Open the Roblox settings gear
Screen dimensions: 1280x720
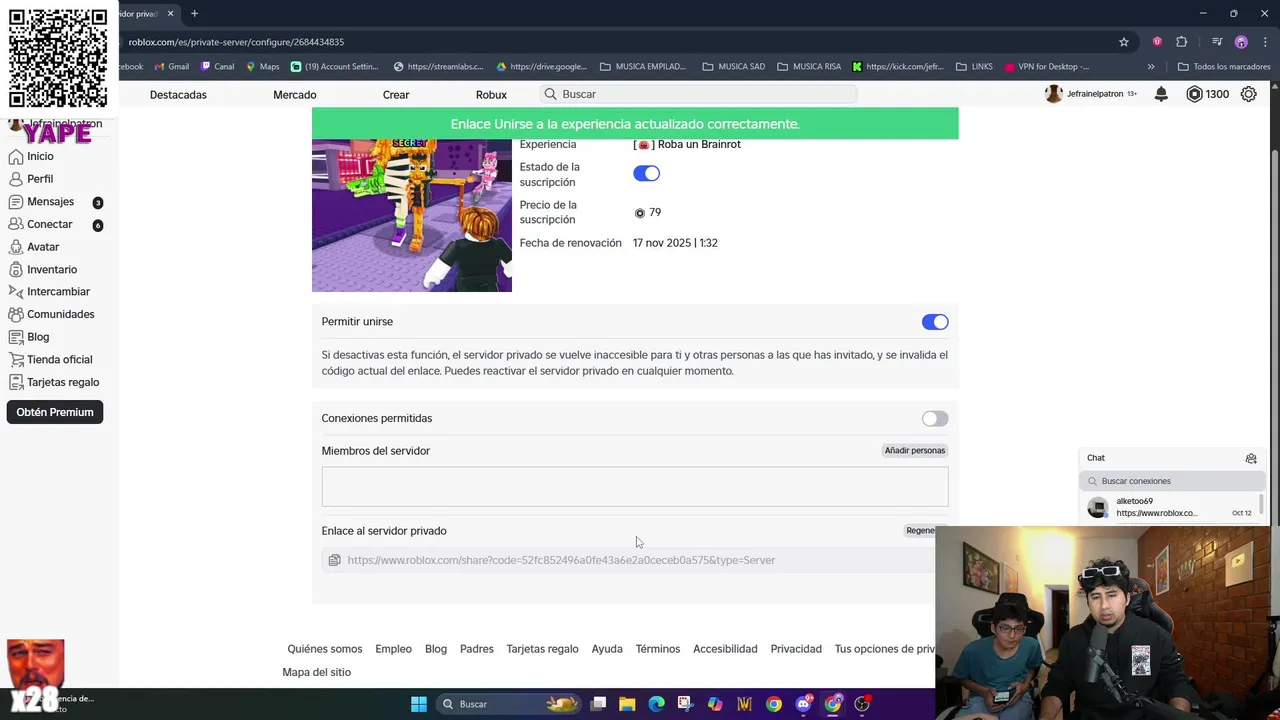click(x=1249, y=94)
